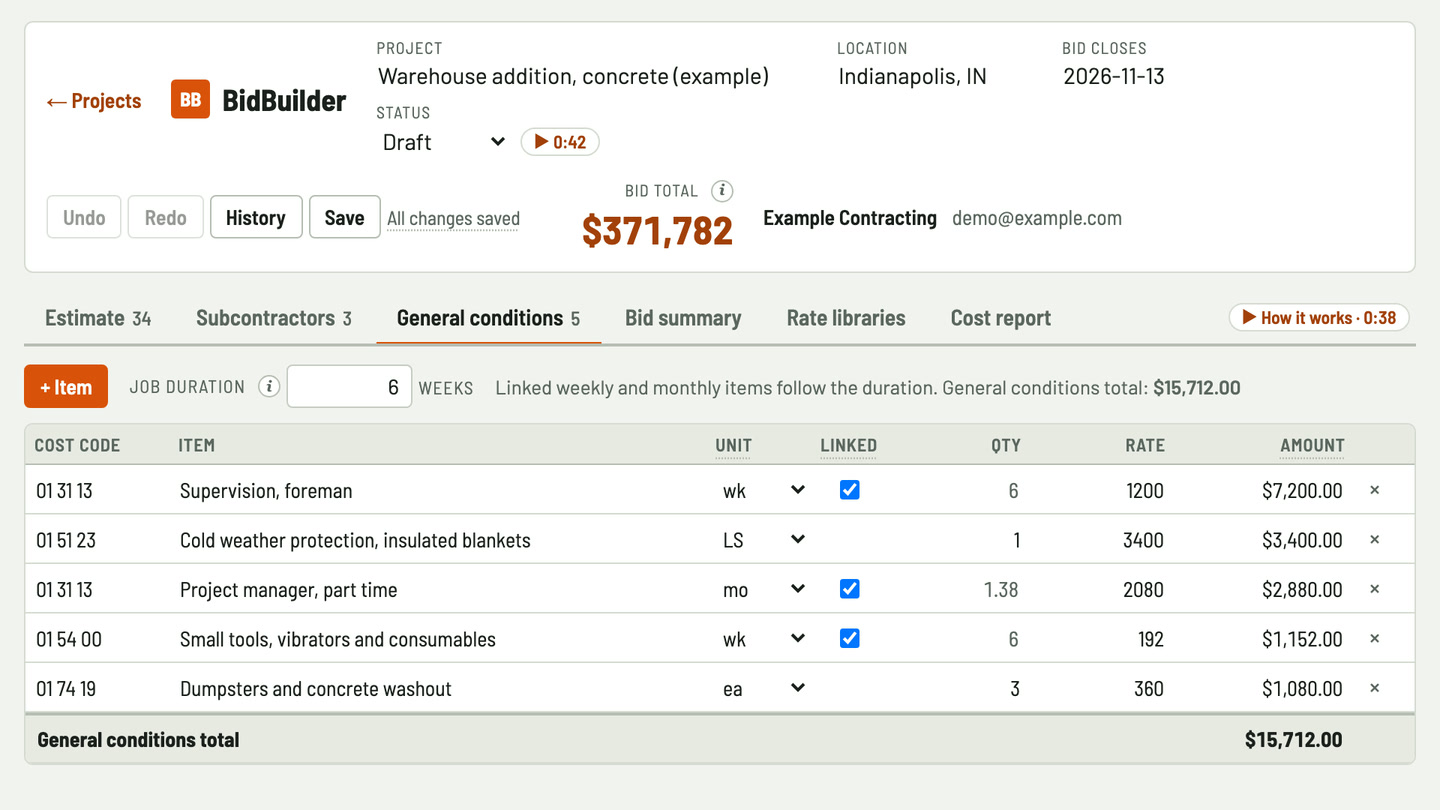The width and height of the screenshot is (1440, 810).
Task: Delete the Cold weather protection row
Action: pos(1374,540)
